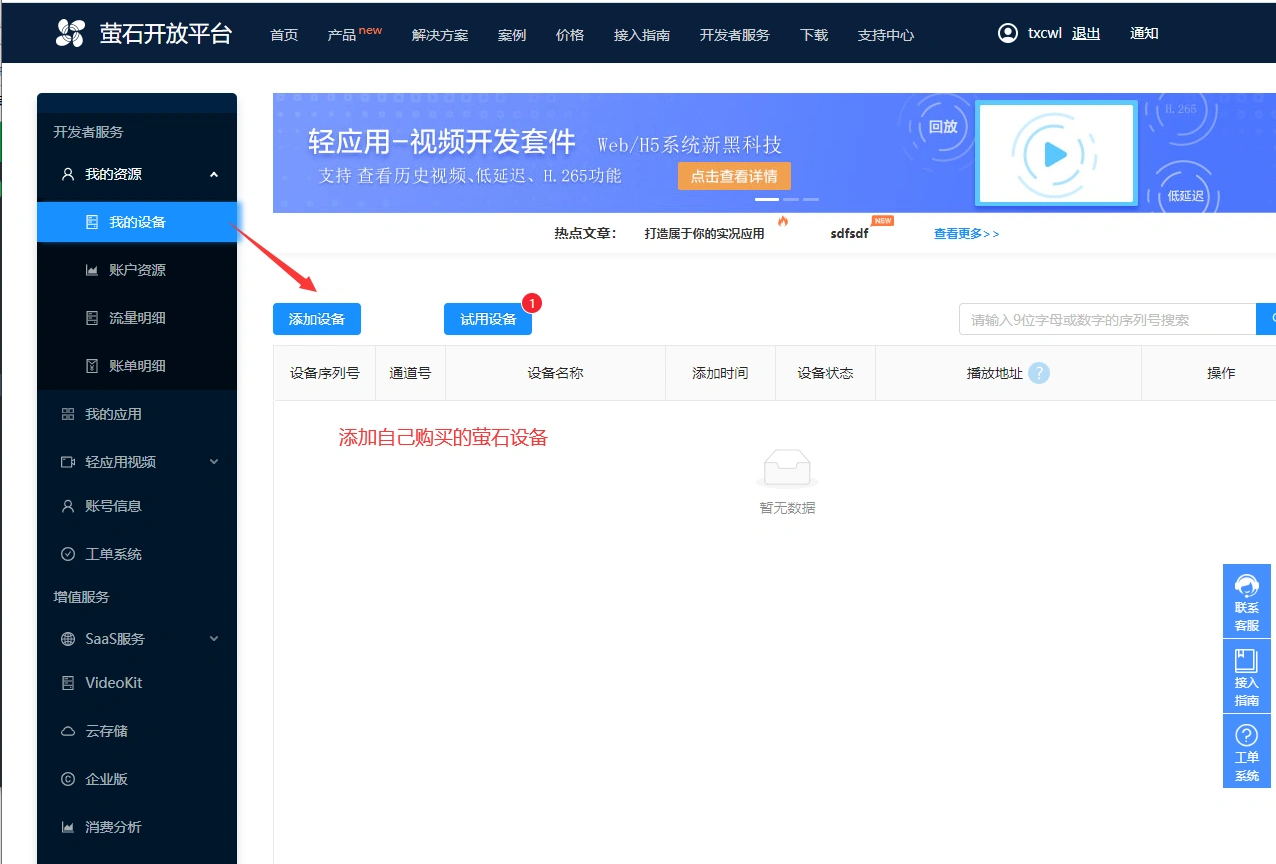
Task: Click the bill icon beside 账单明细
Action: click(92, 366)
